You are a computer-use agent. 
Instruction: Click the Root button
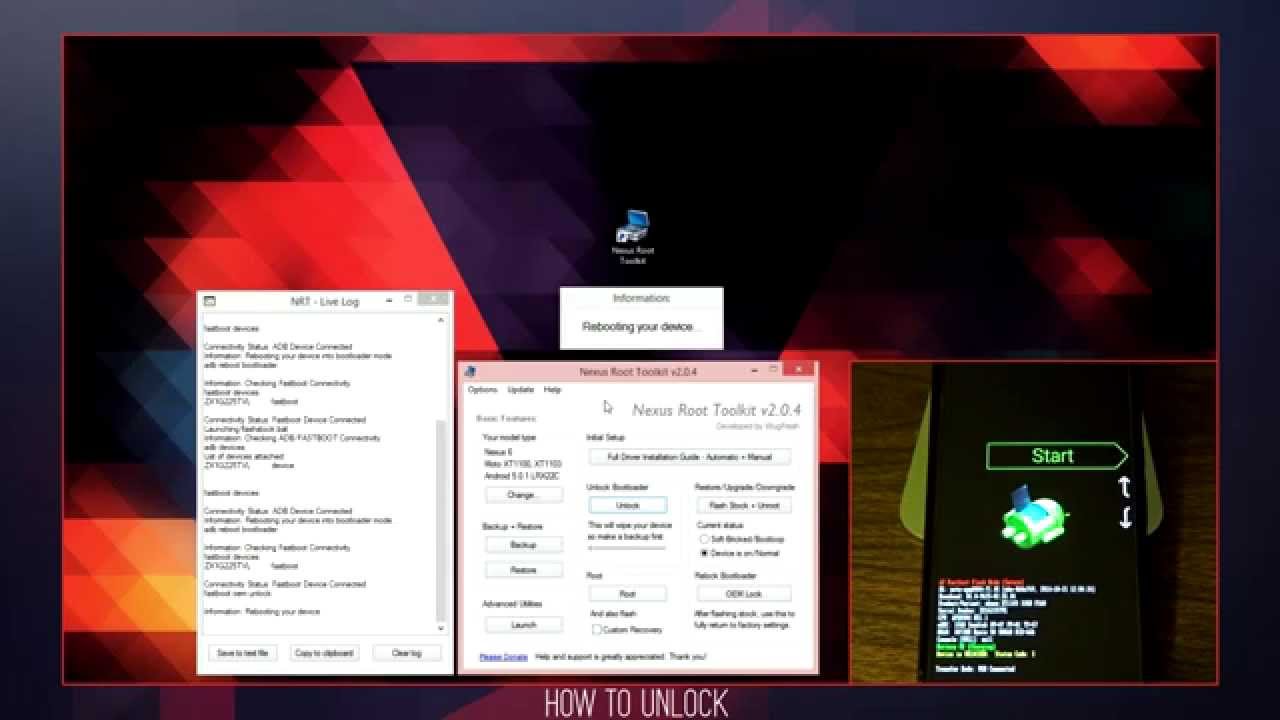[628, 594]
